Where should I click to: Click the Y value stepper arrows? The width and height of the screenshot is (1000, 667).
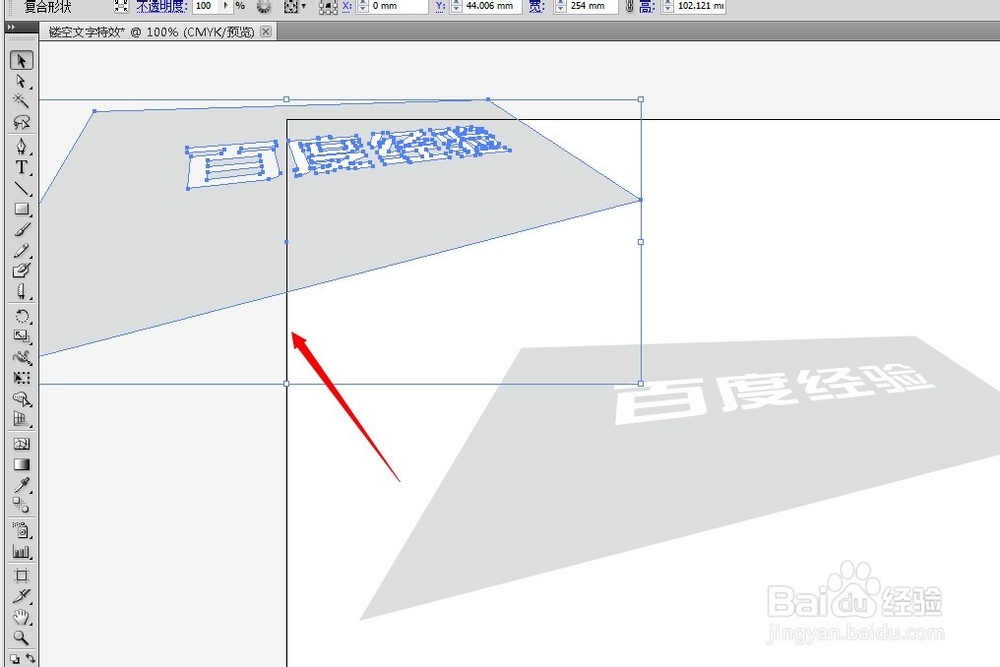[x=456, y=6]
